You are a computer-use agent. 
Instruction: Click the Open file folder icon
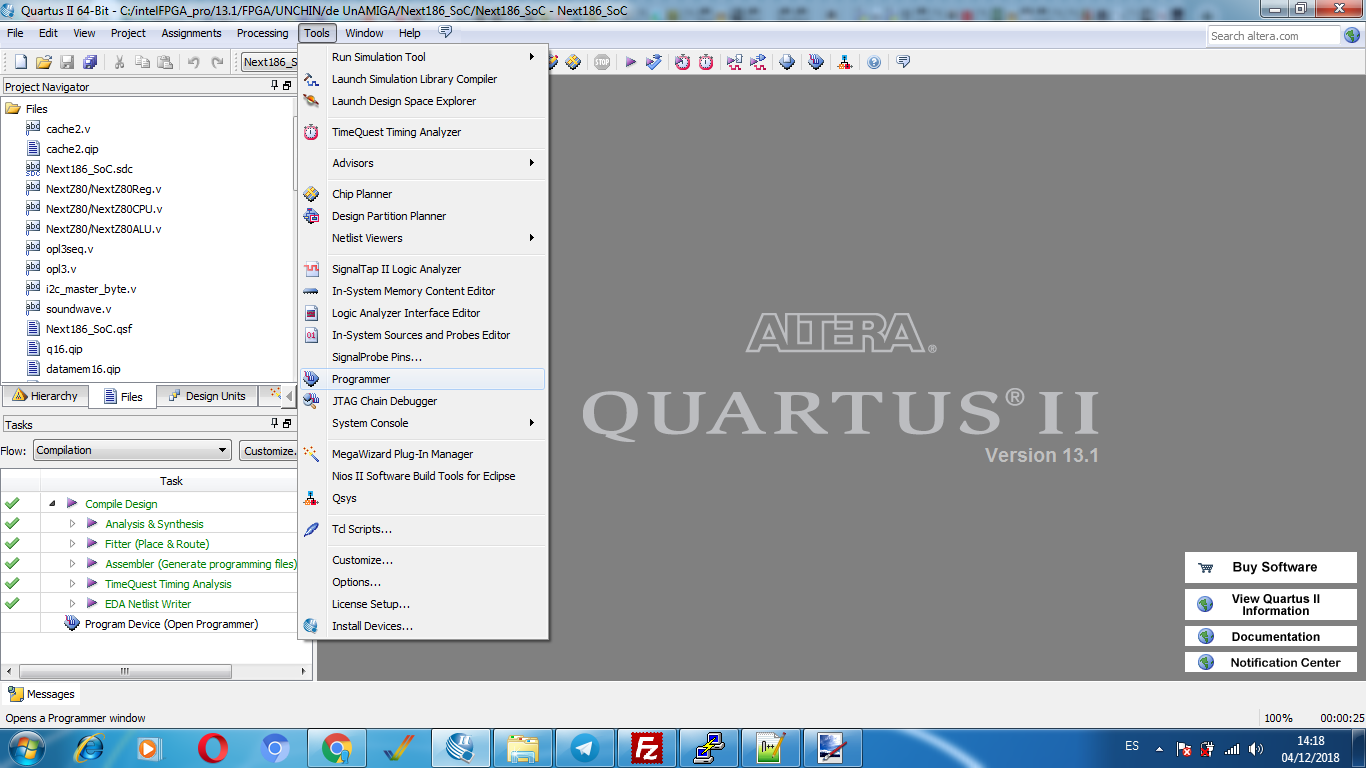tap(43, 62)
